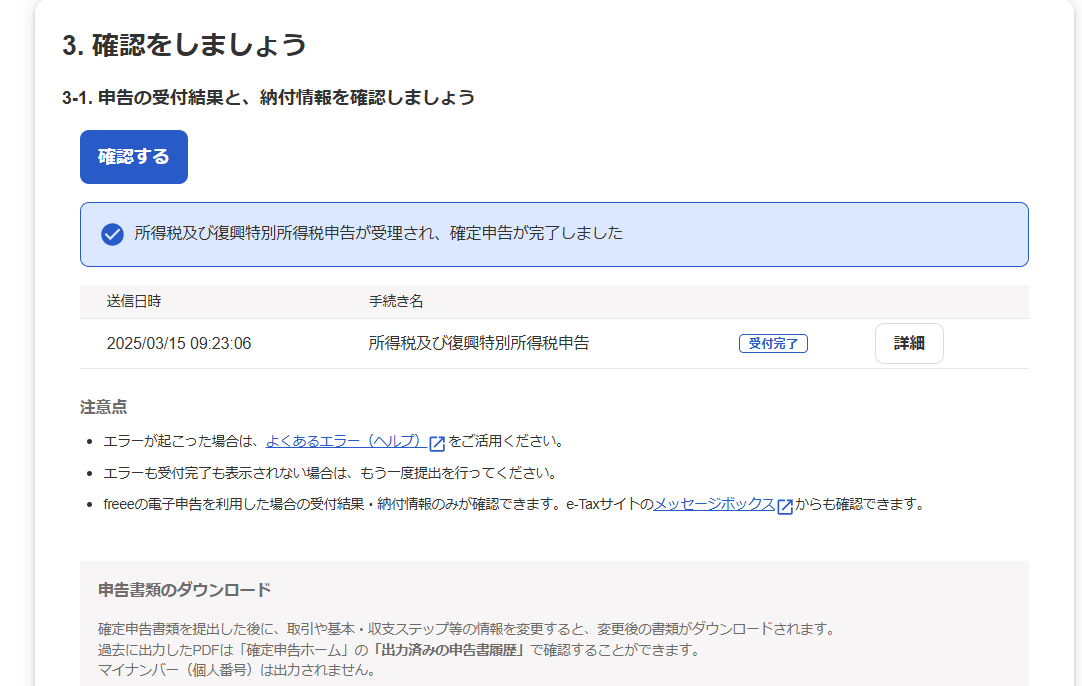The width and height of the screenshot is (1082, 686).
Task: Open the よくあるエラー（ヘルプ） link
Action: tap(345, 441)
